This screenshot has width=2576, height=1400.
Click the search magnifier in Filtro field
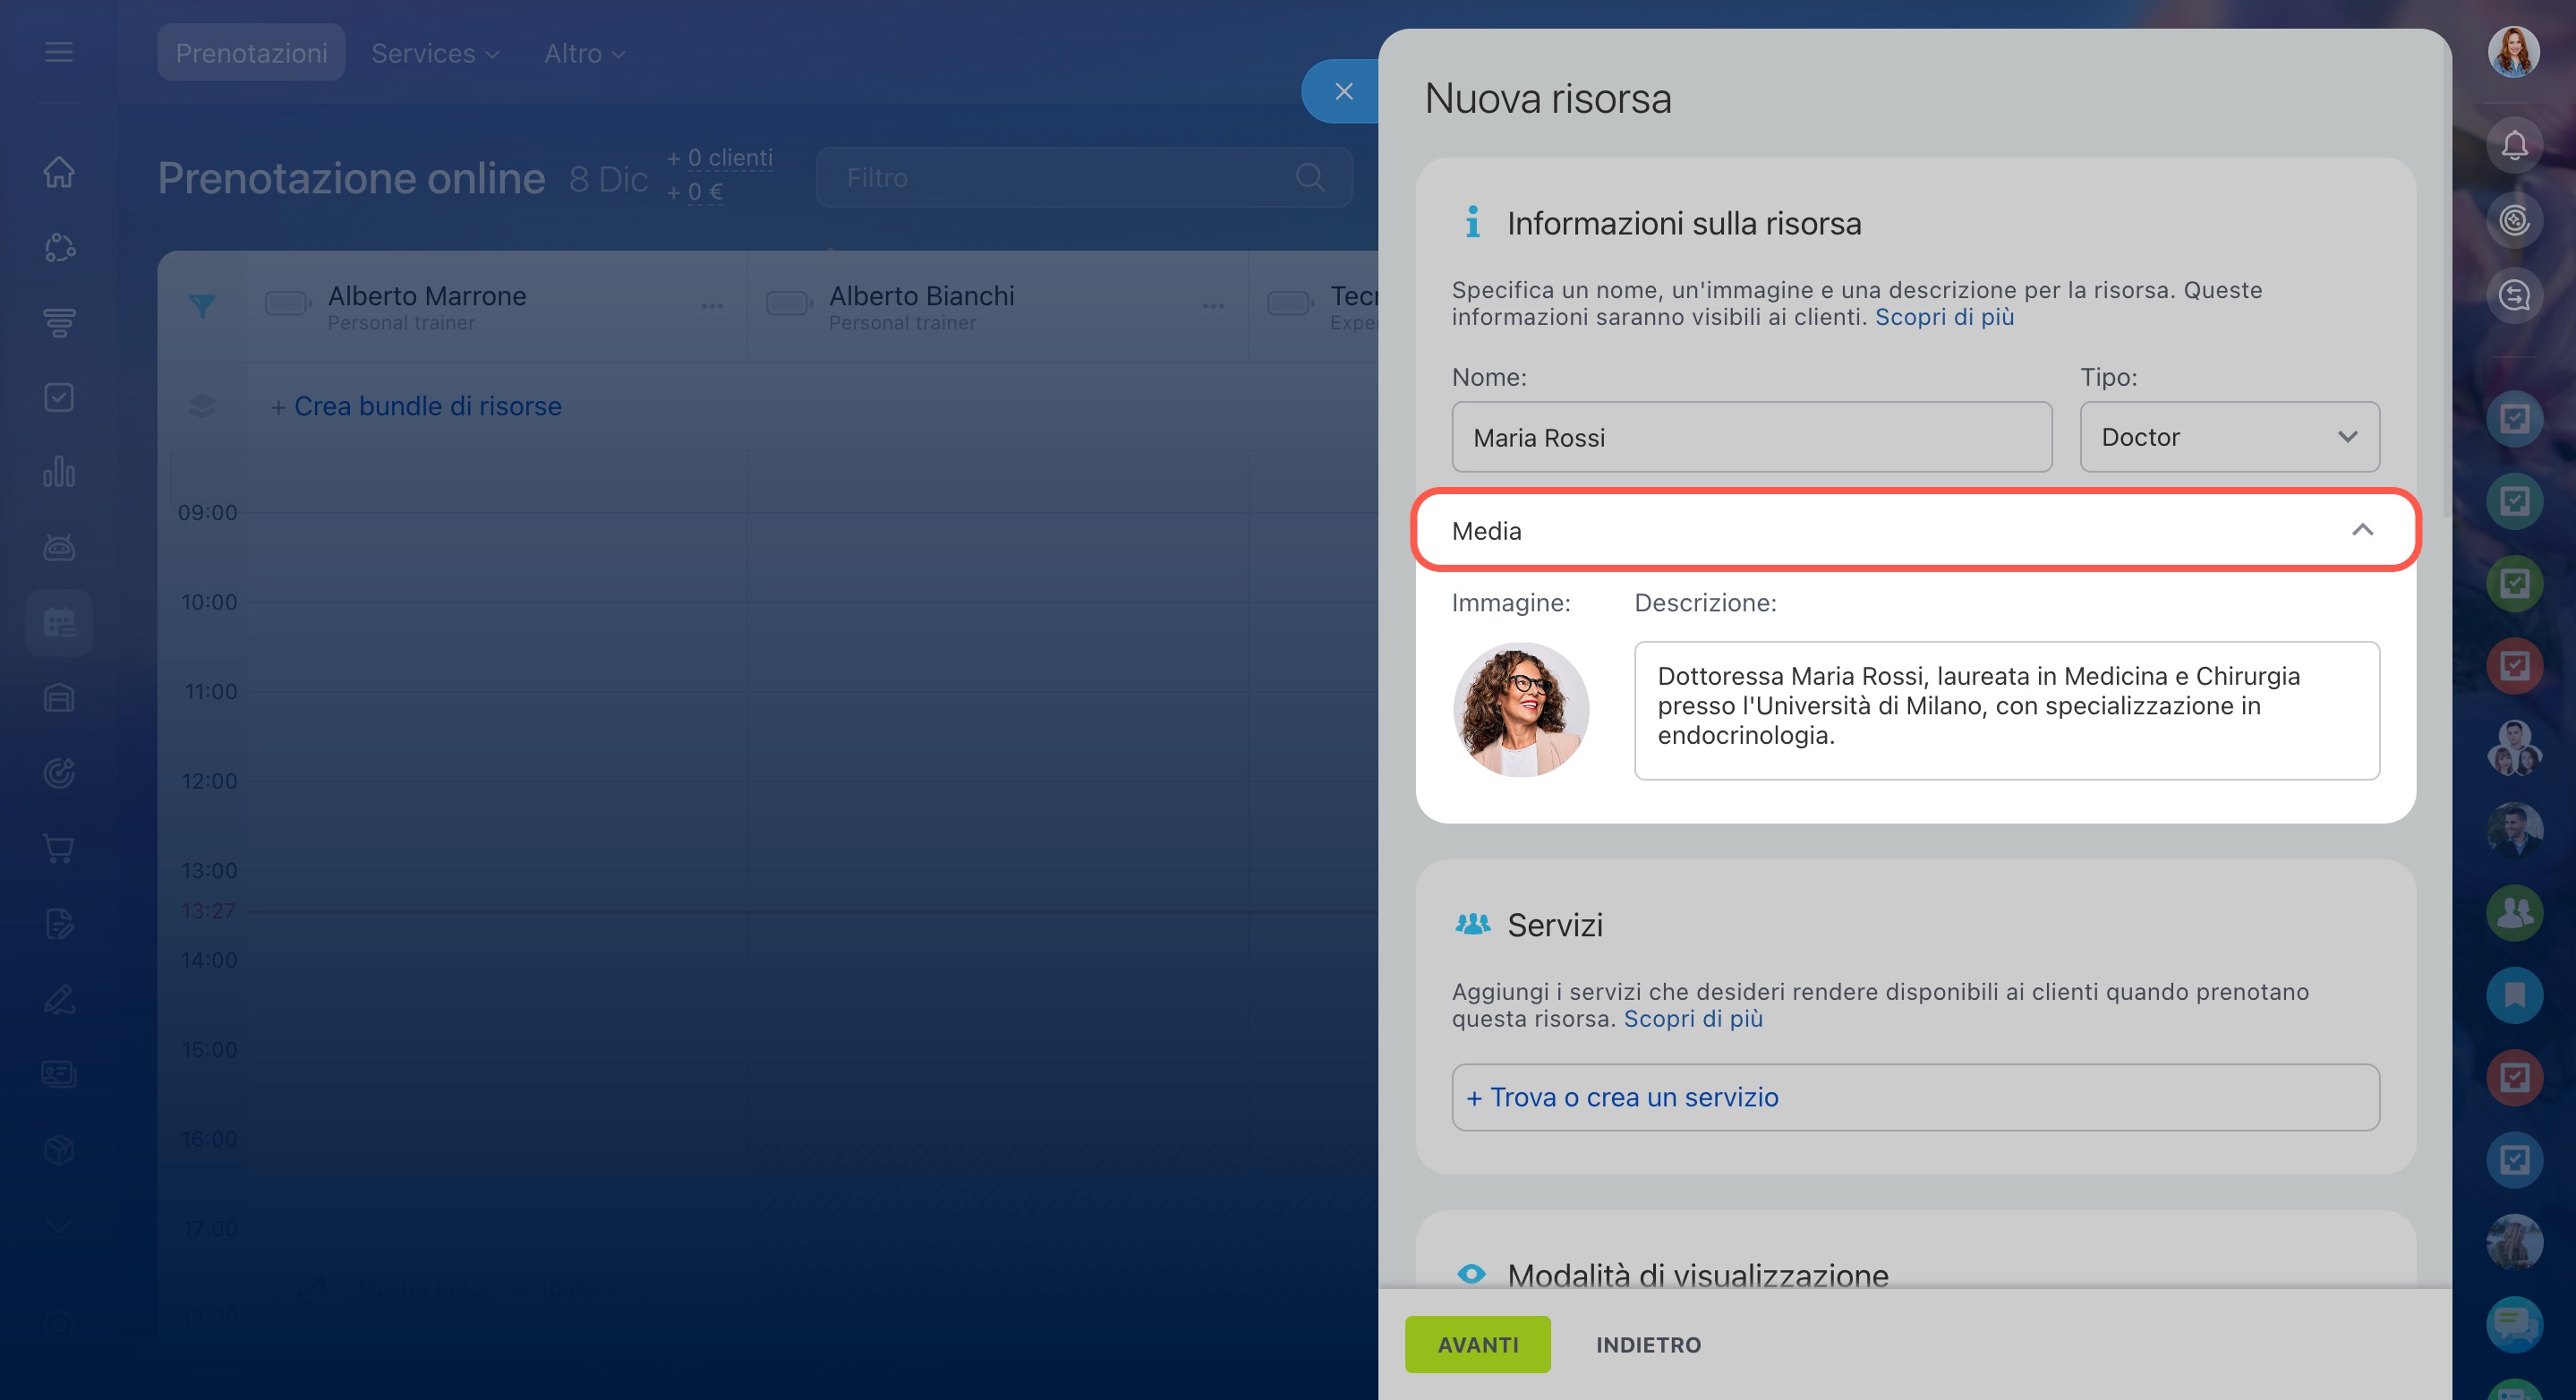click(1309, 178)
